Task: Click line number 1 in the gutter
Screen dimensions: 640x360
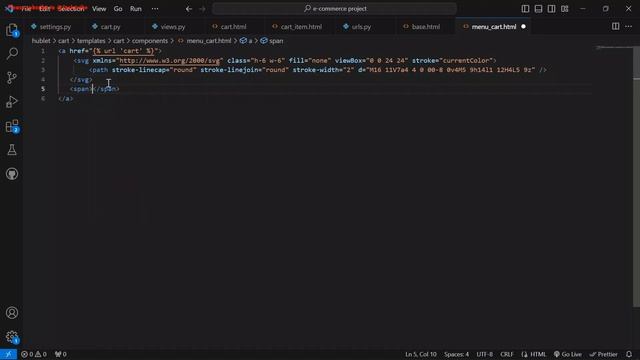Action: 43,51
